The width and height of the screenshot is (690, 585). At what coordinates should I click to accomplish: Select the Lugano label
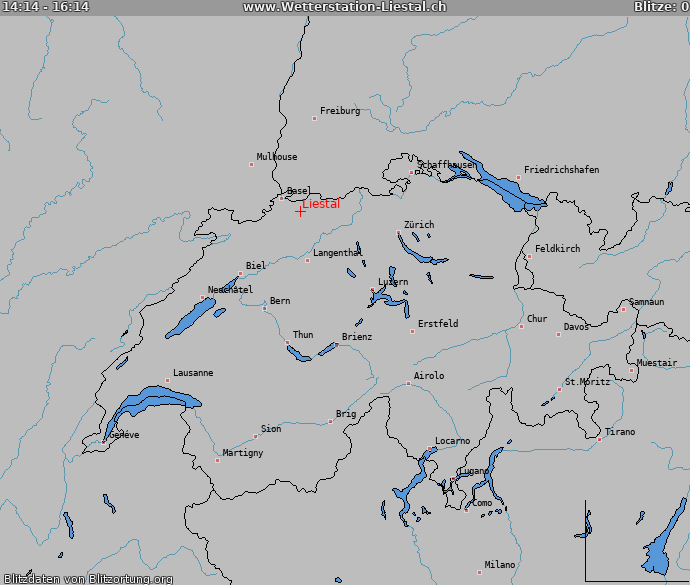pos(474,471)
